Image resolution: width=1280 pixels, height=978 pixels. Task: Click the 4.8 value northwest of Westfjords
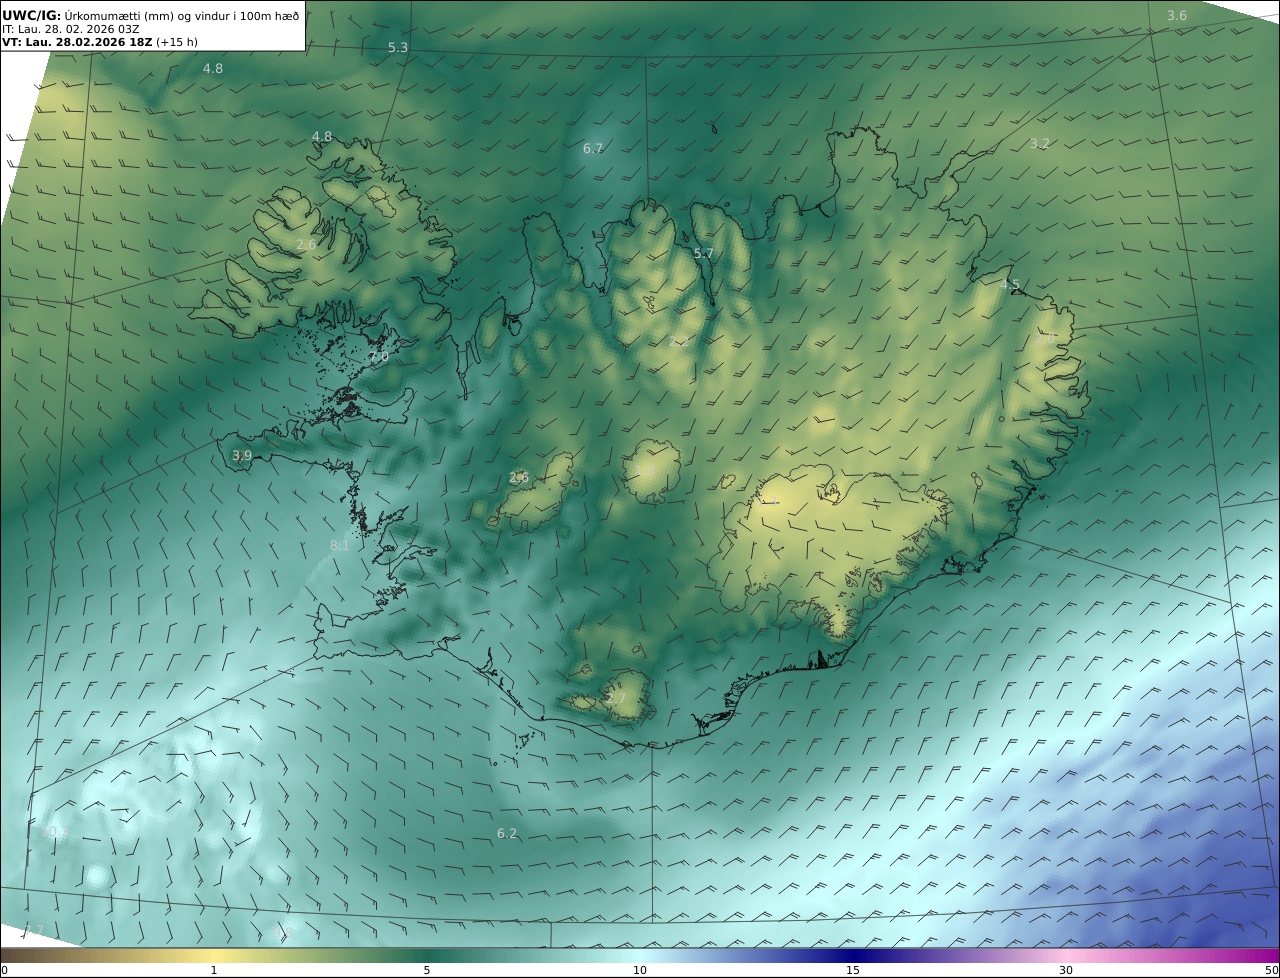pyautogui.click(x=213, y=69)
